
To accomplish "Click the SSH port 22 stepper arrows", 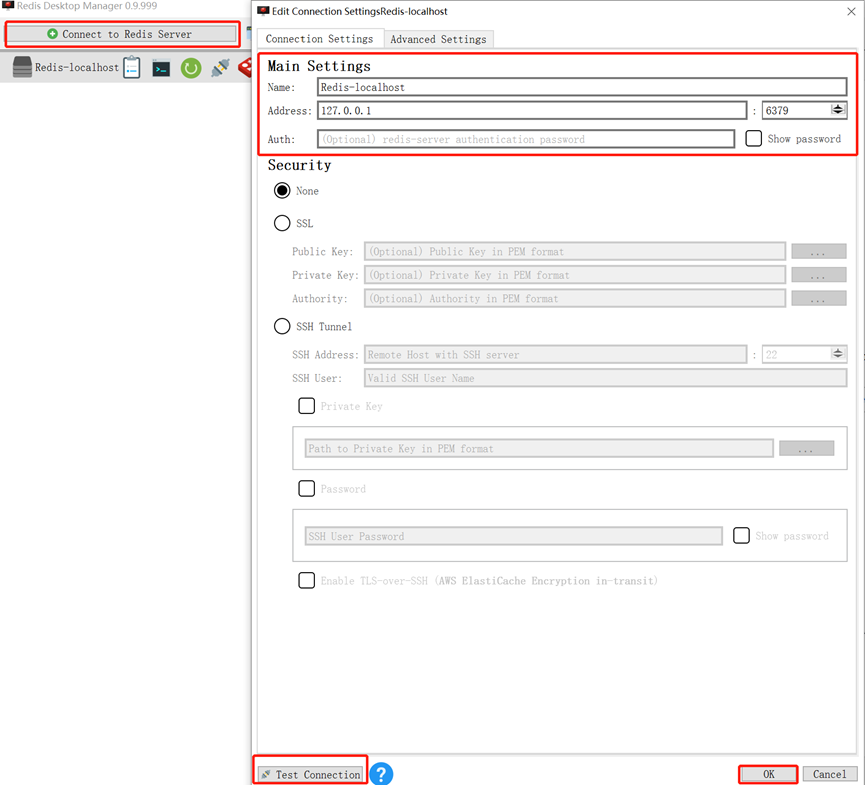I will (x=838, y=353).
